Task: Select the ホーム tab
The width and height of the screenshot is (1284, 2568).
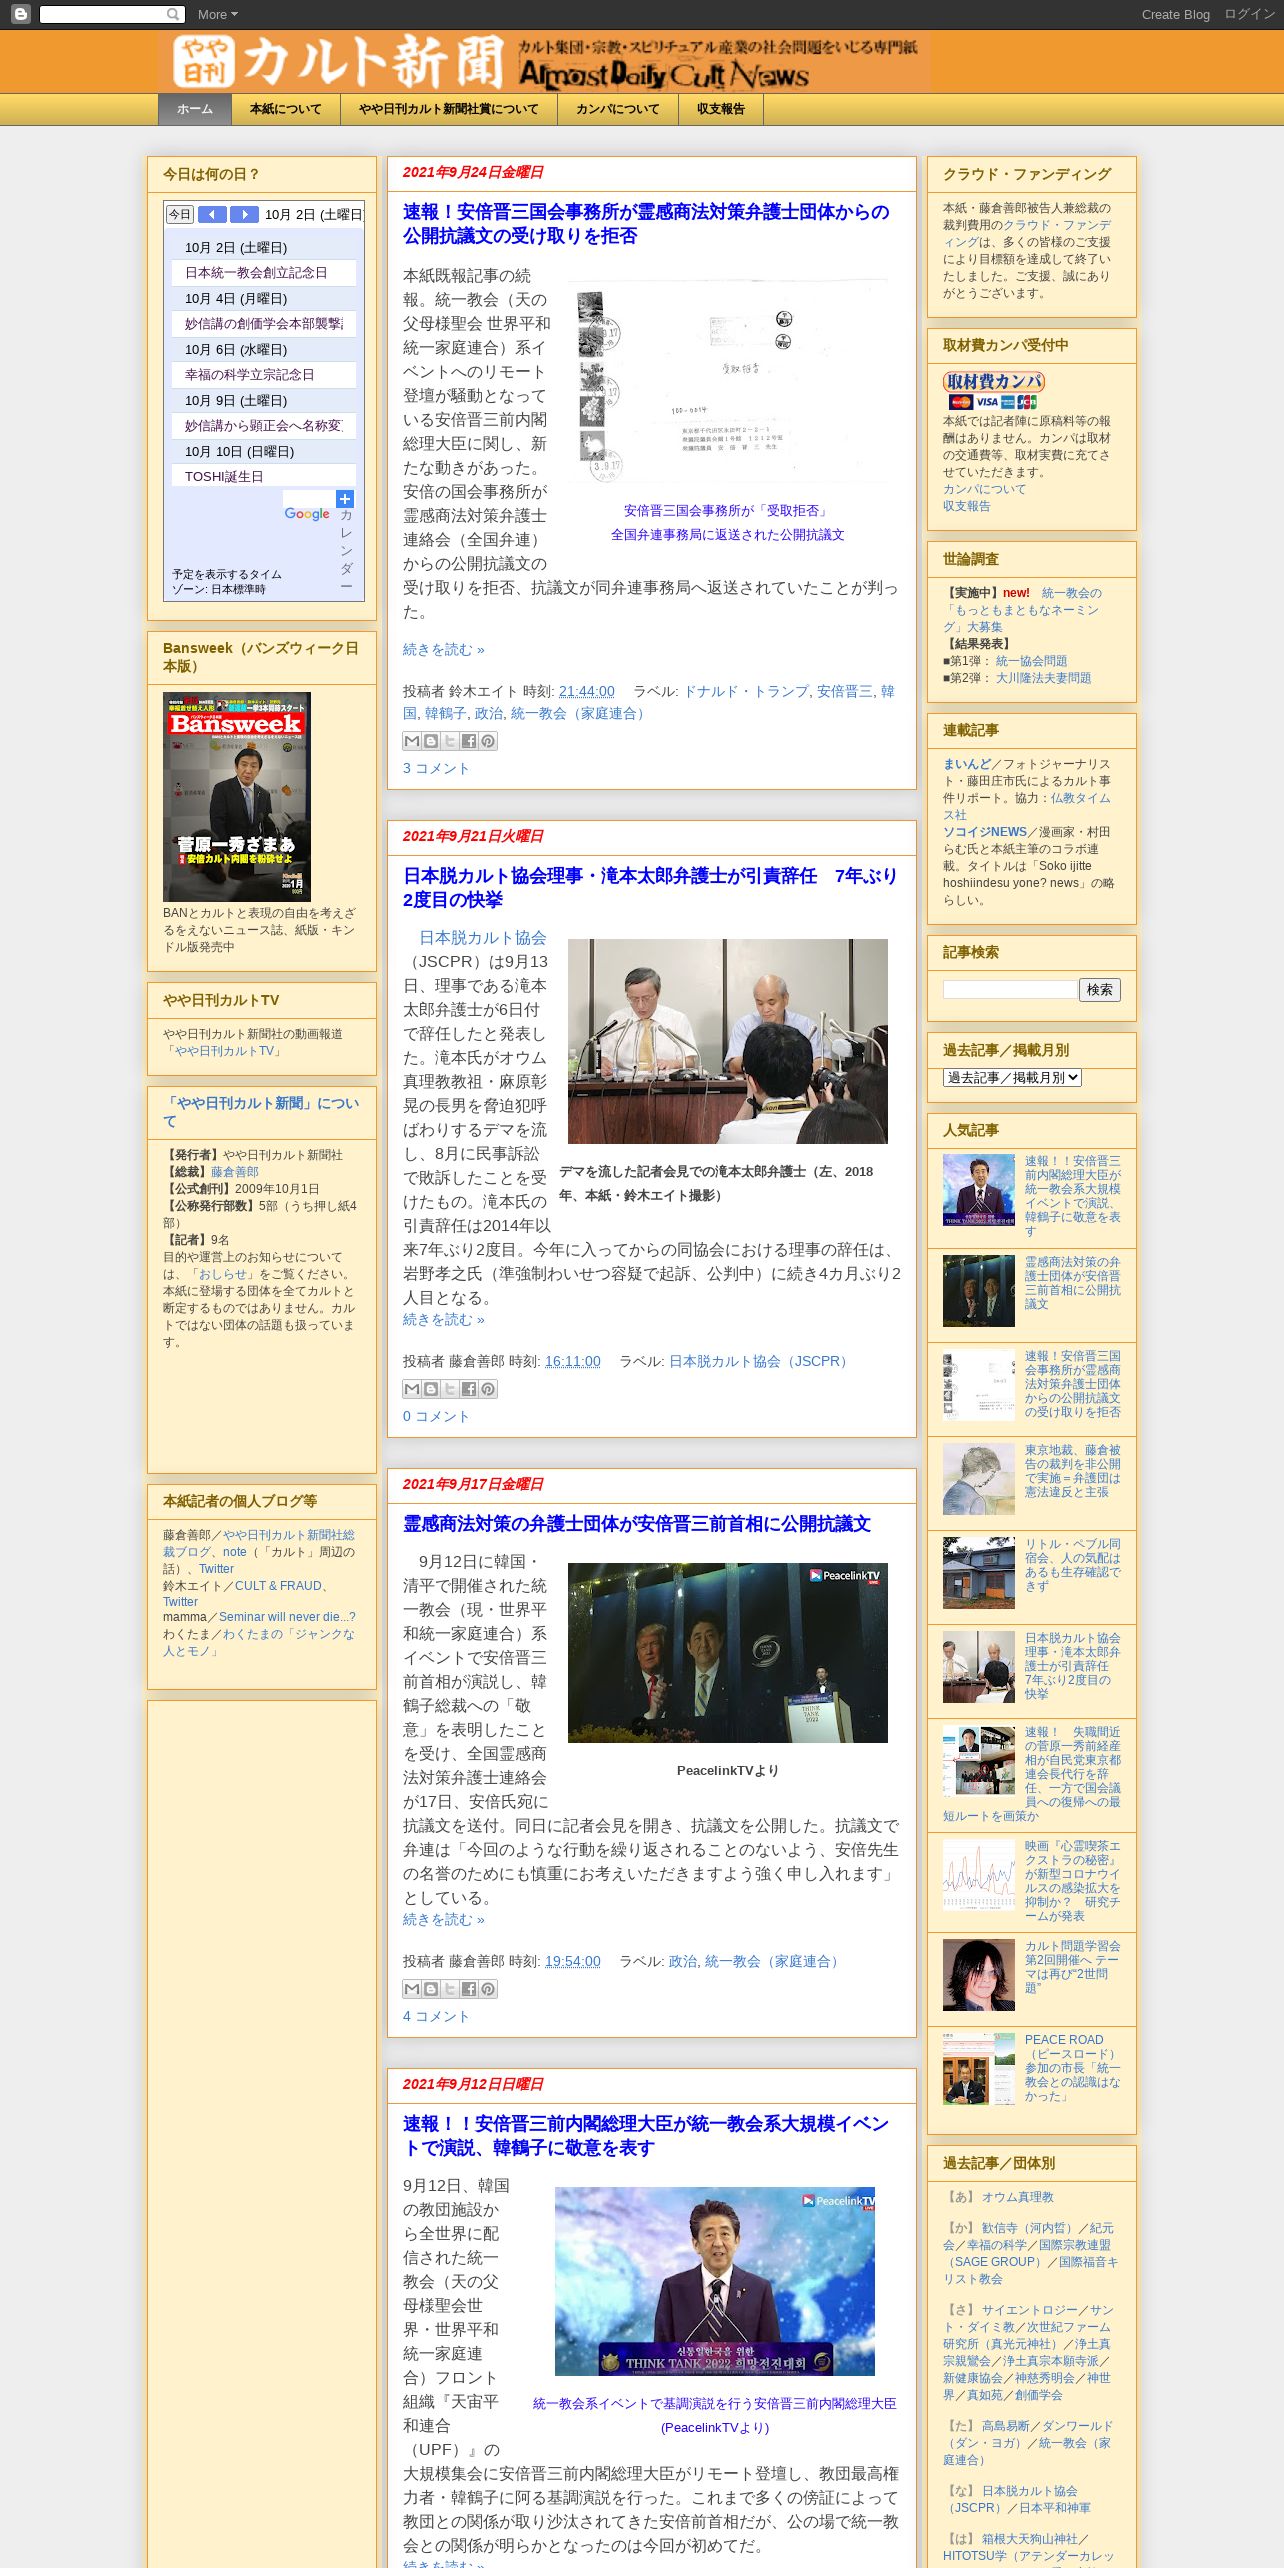Action: pyautogui.click(x=195, y=109)
